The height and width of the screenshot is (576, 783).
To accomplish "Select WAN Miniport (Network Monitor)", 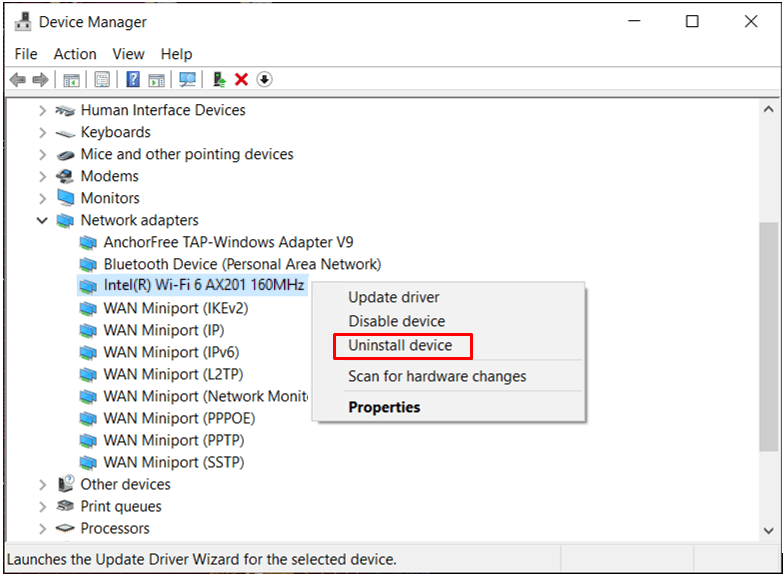I will click(206, 396).
